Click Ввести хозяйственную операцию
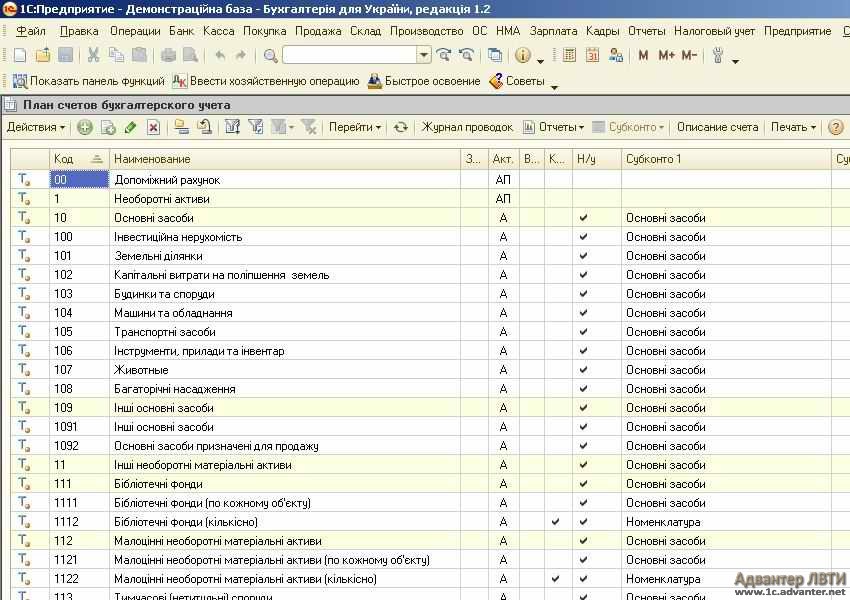Screen dimensions: 850x600 (x=266, y=81)
